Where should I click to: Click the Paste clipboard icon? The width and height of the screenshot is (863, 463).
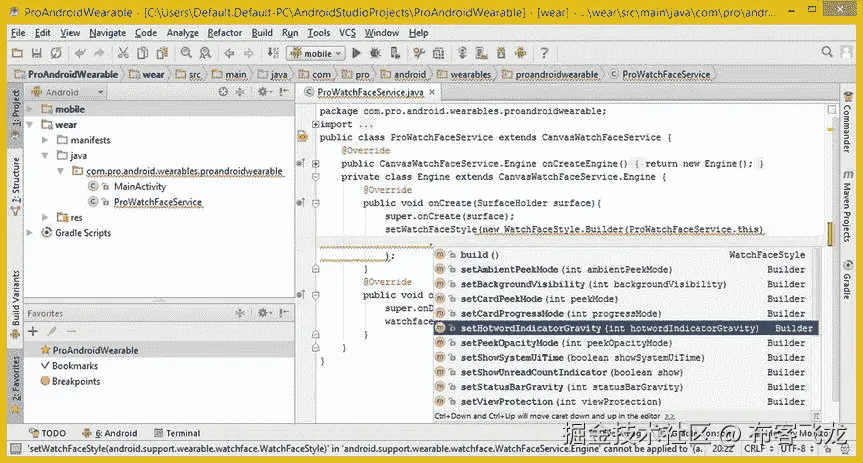click(x=162, y=53)
